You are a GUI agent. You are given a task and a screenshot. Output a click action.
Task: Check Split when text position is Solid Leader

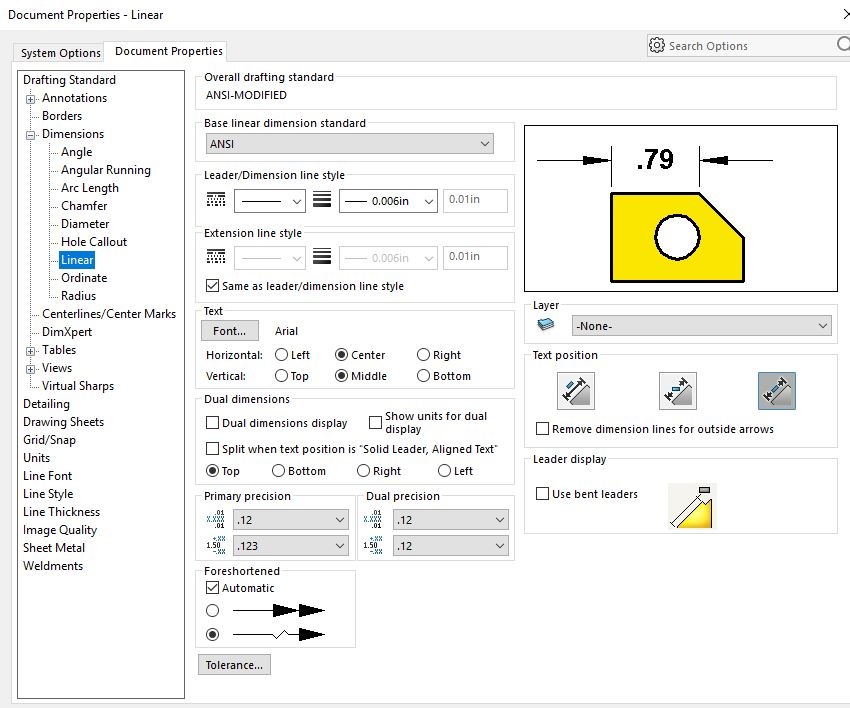point(212,449)
